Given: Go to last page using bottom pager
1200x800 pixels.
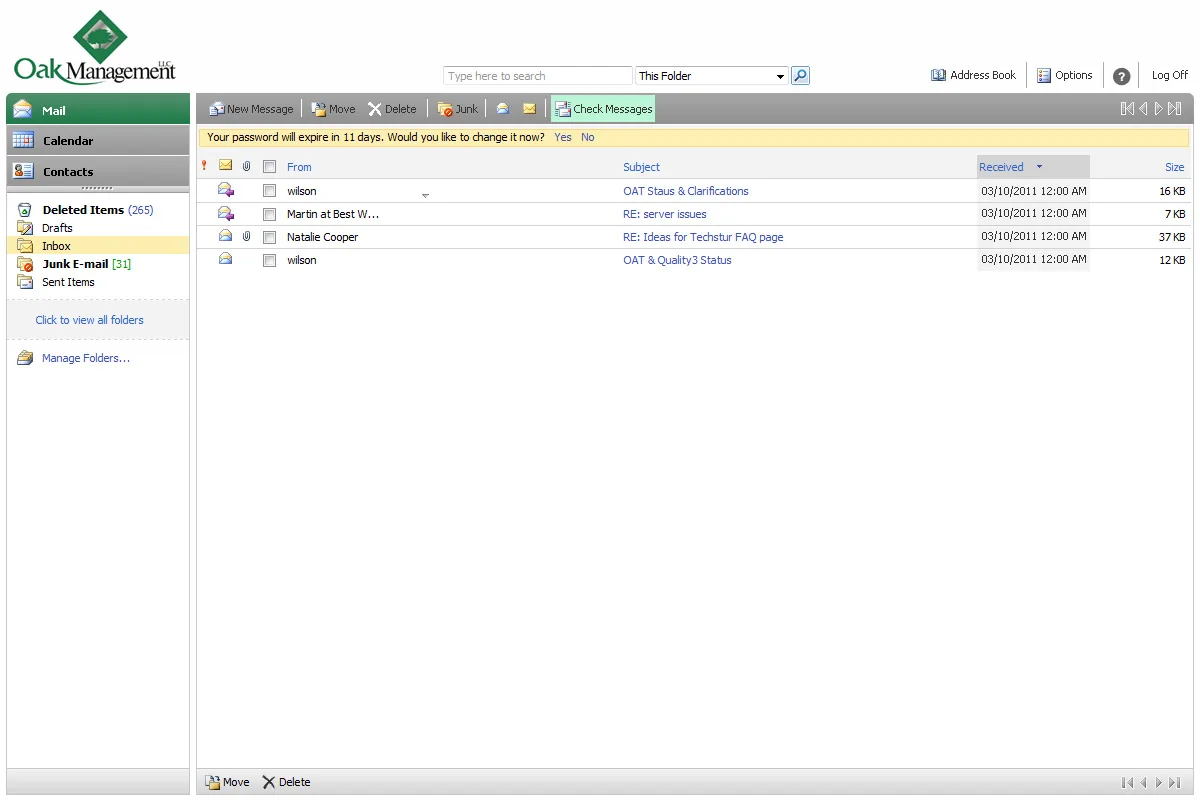Looking at the screenshot, I should pyautogui.click(x=1175, y=783).
